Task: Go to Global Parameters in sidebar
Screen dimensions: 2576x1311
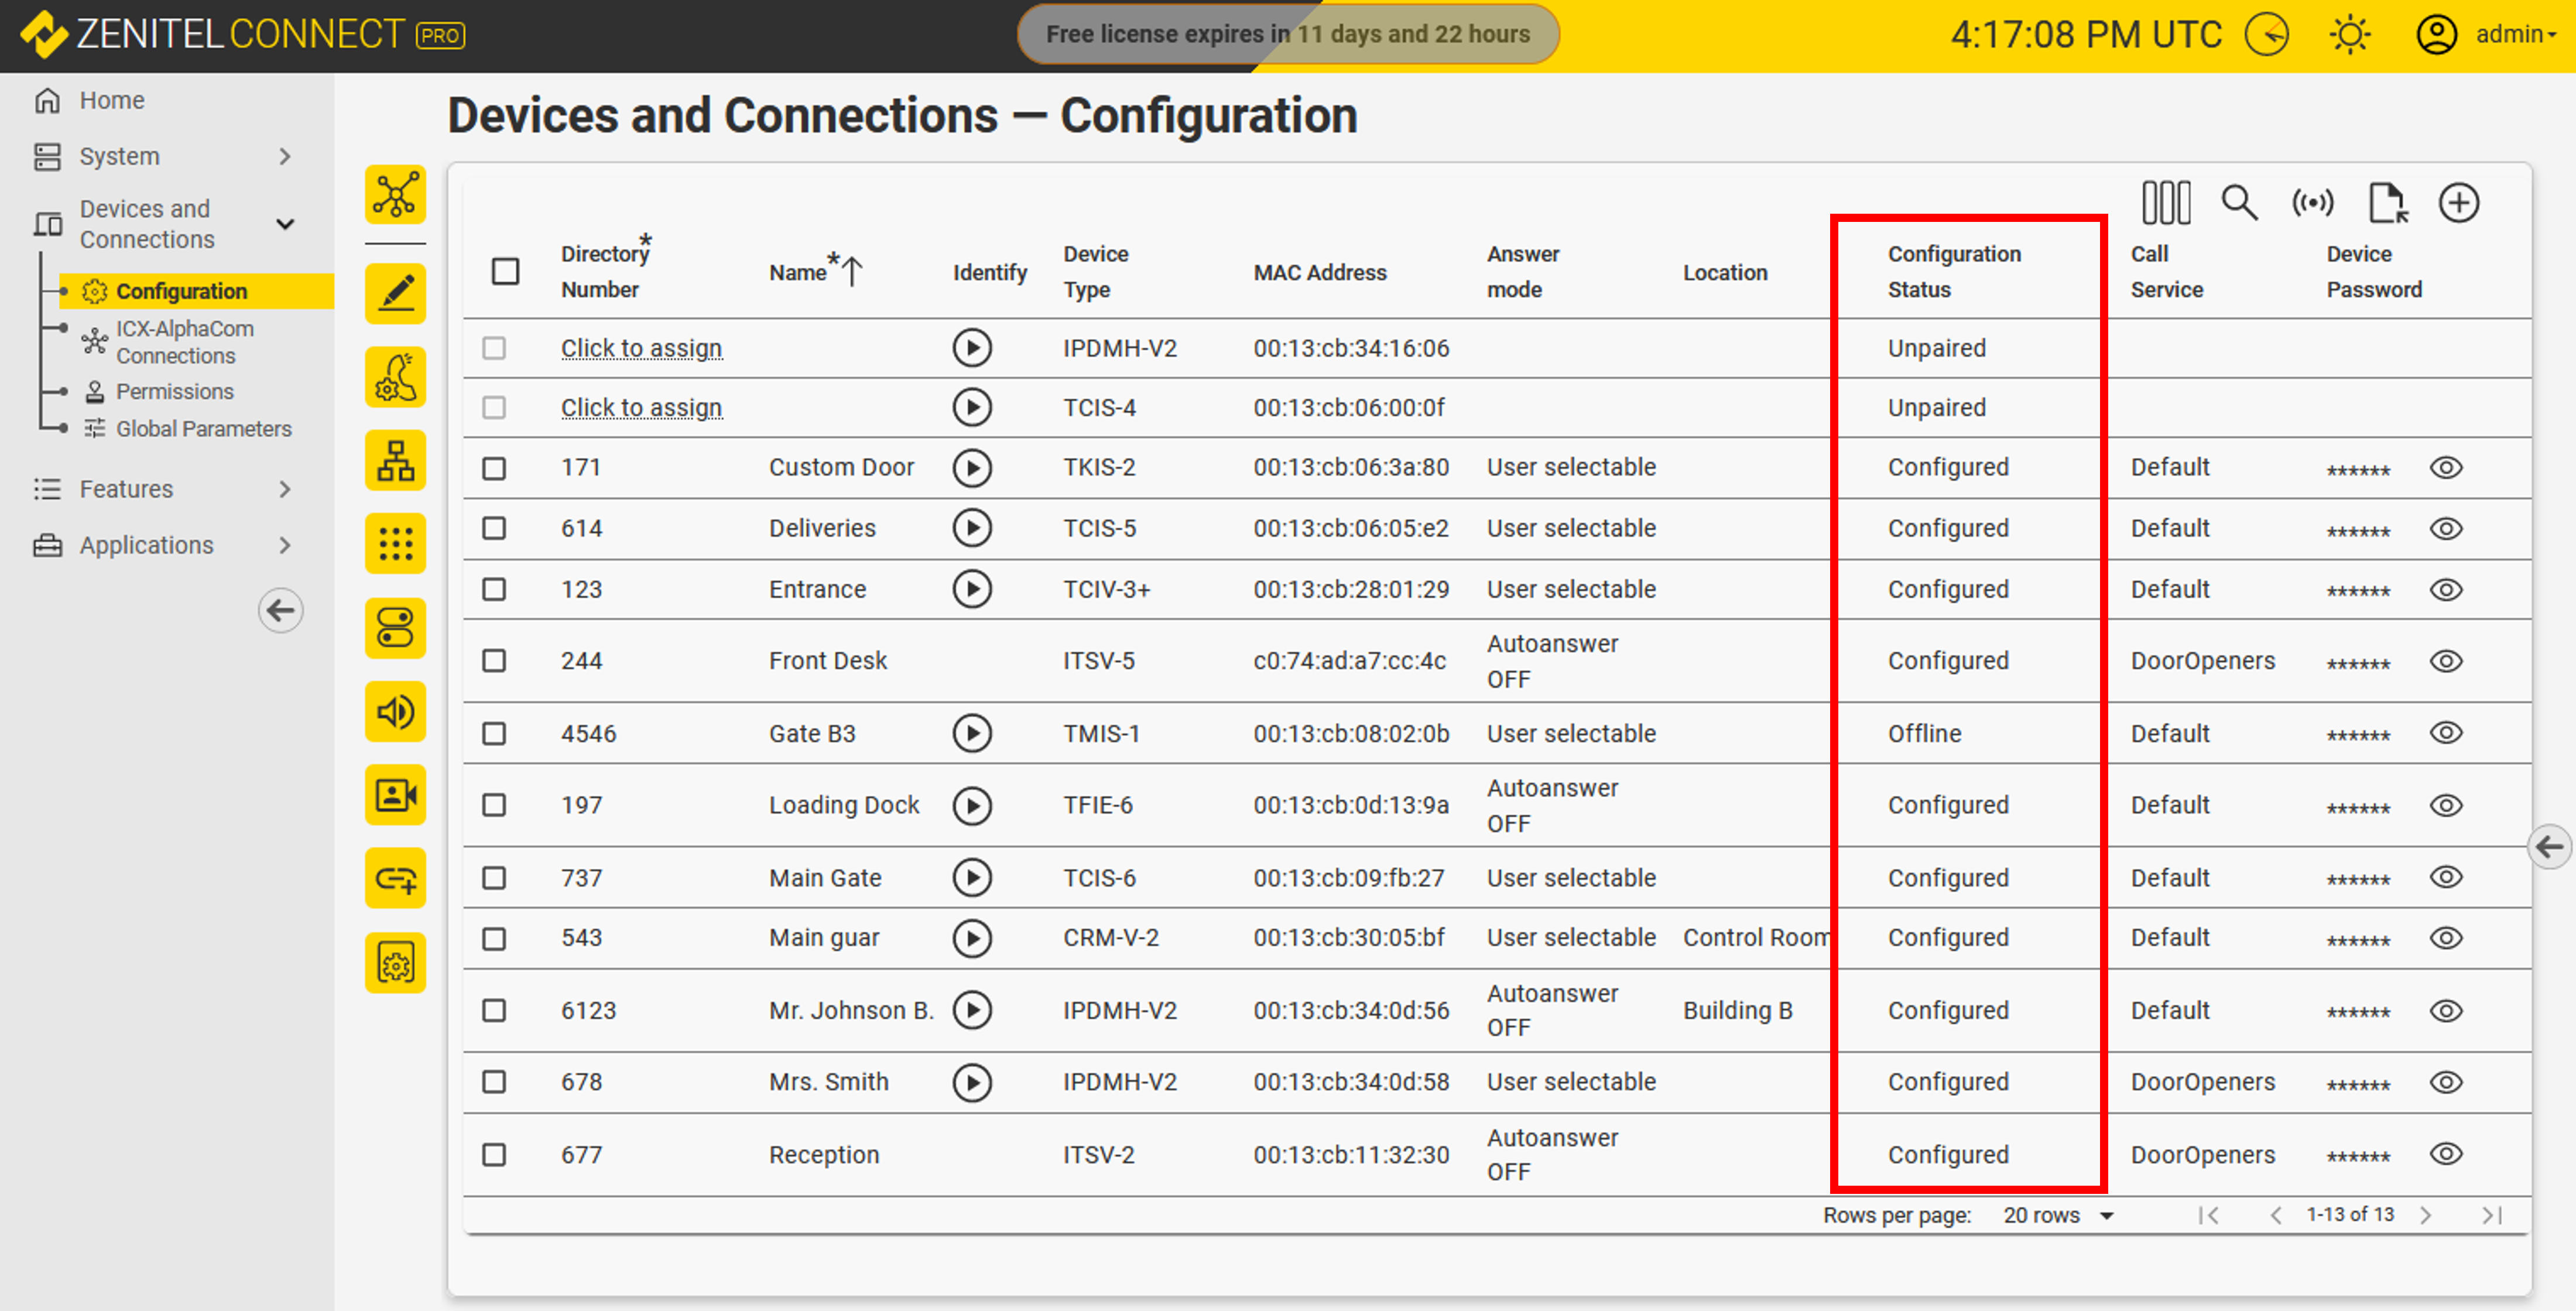Action: click(203, 428)
